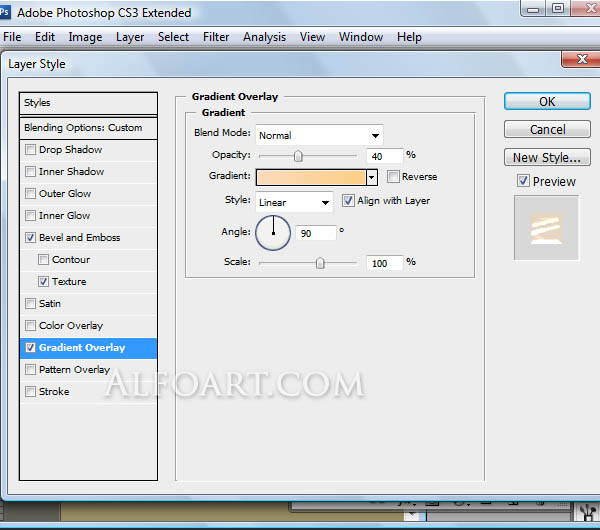600x530 pixels.
Task: Tick the Stroke checkbox
Action: point(30,392)
